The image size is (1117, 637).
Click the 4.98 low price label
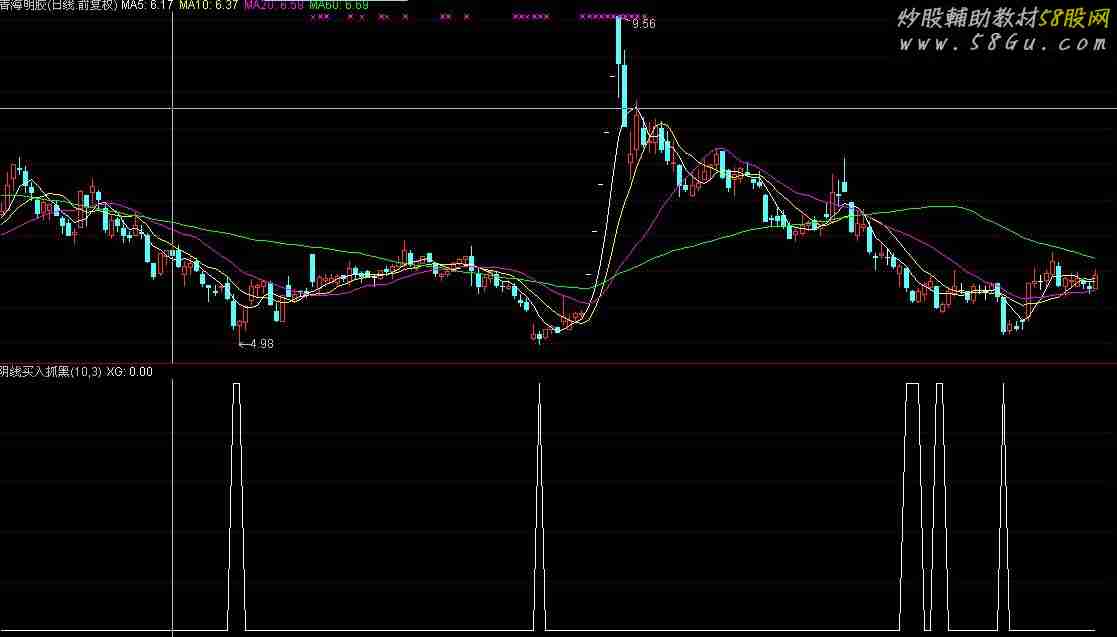tap(262, 343)
